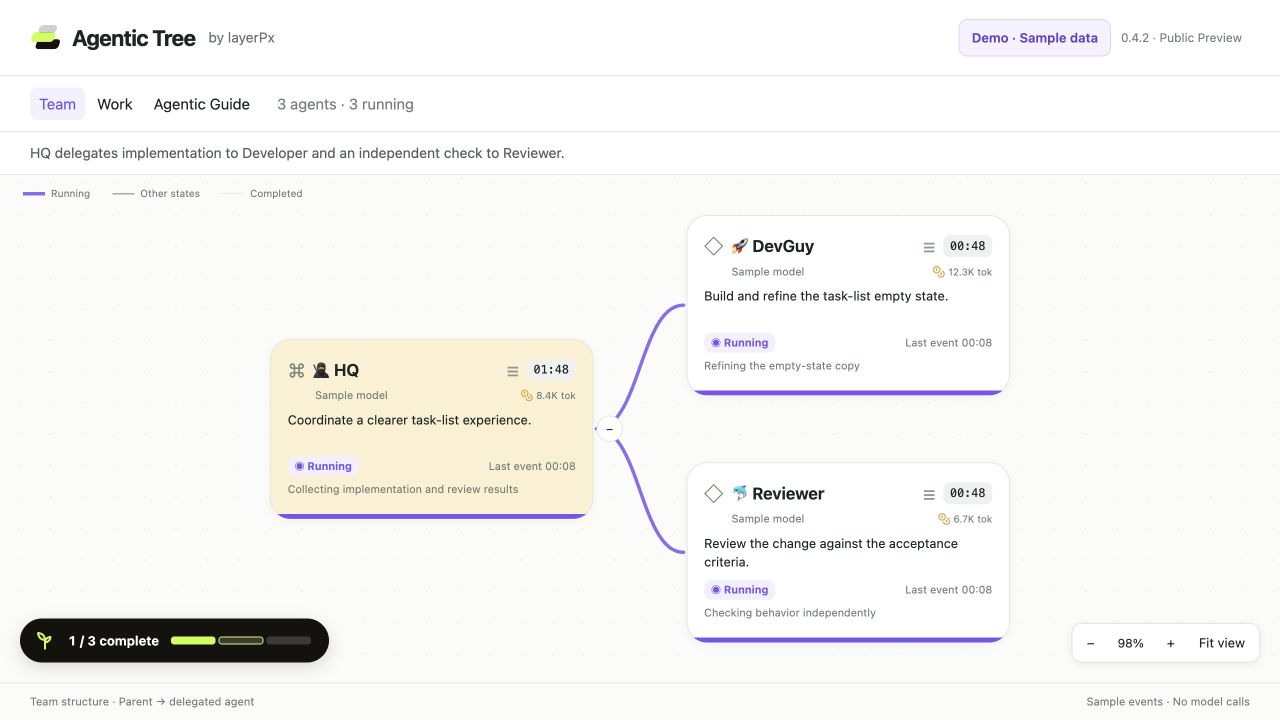Screen dimensions: 1280x720
Task: Click the sprout icon in progress pill
Action: click(x=44, y=641)
